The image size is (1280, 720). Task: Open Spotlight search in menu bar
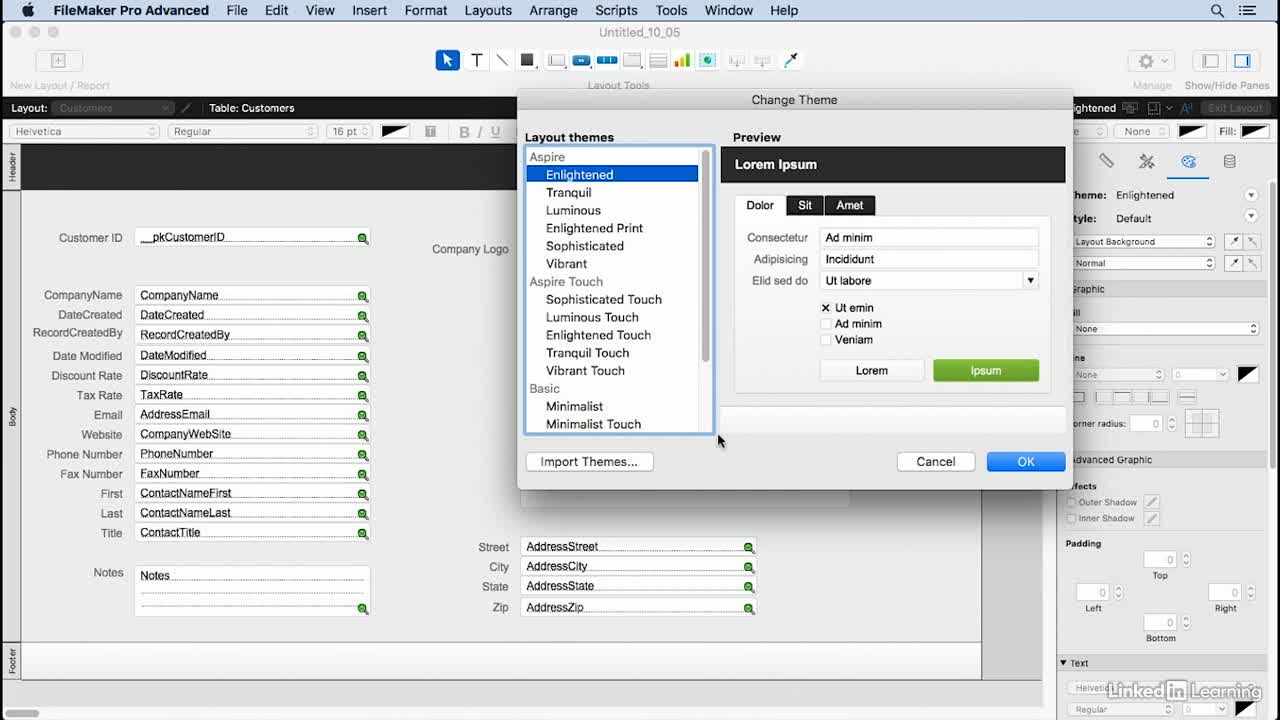(1217, 10)
